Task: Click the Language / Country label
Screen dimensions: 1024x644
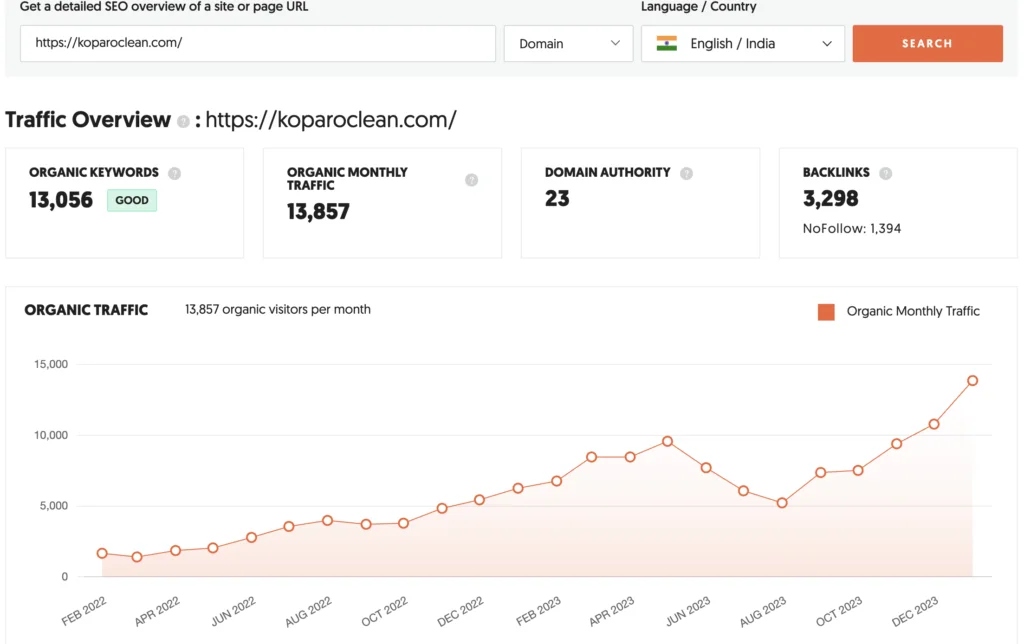Action: click(x=698, y=7)
